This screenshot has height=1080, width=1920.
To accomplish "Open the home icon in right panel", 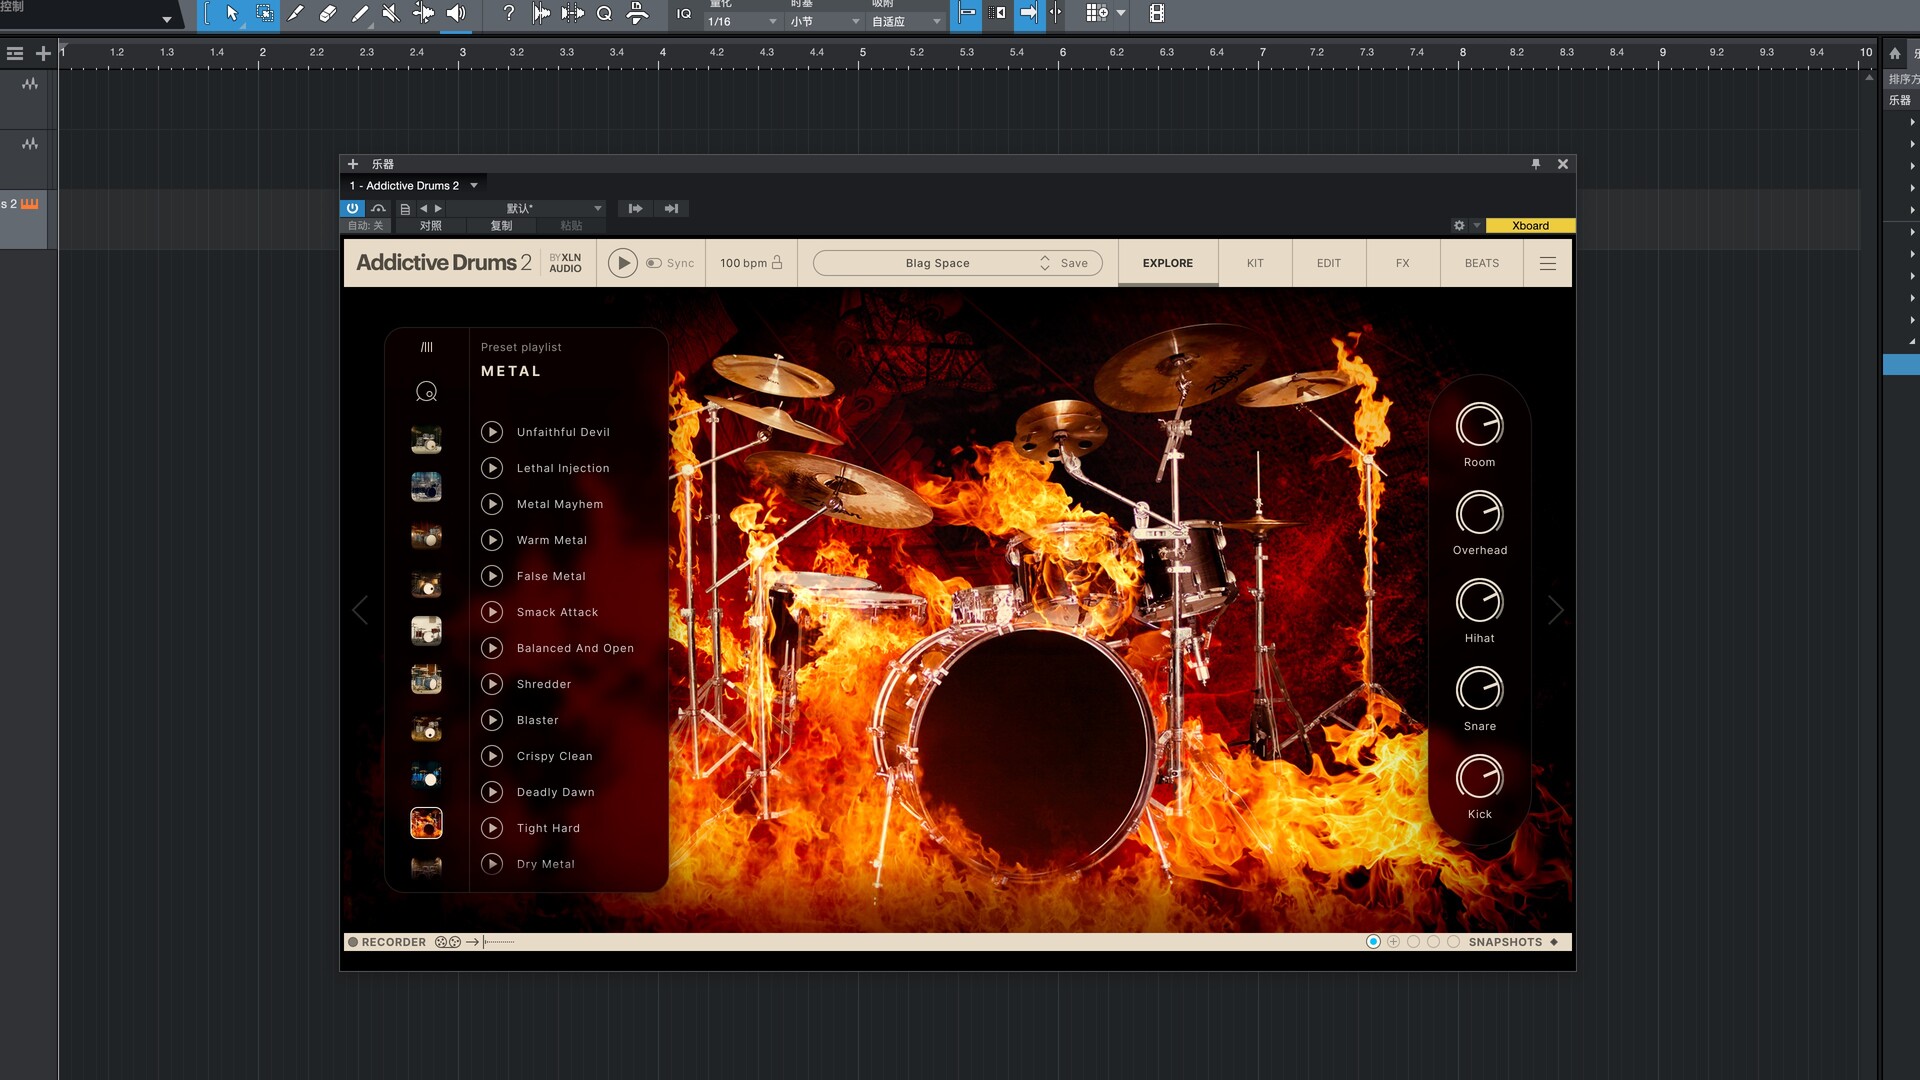I will click(1894, 53).
